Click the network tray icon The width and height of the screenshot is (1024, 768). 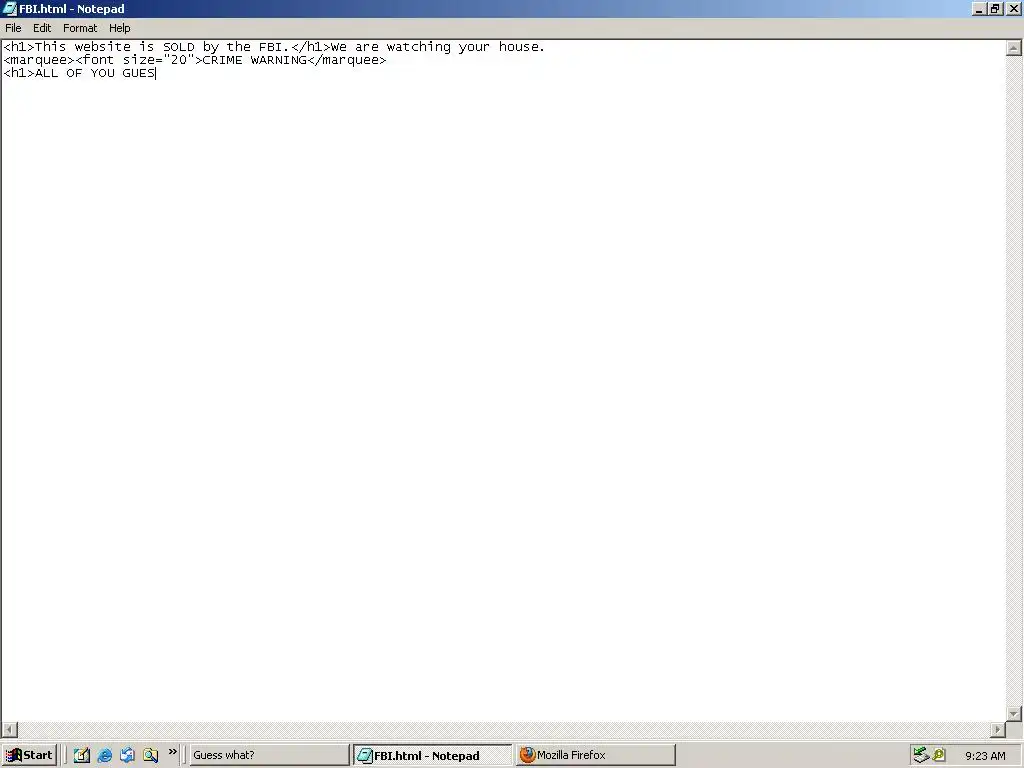pyautogui.click(x=921, y=755)
